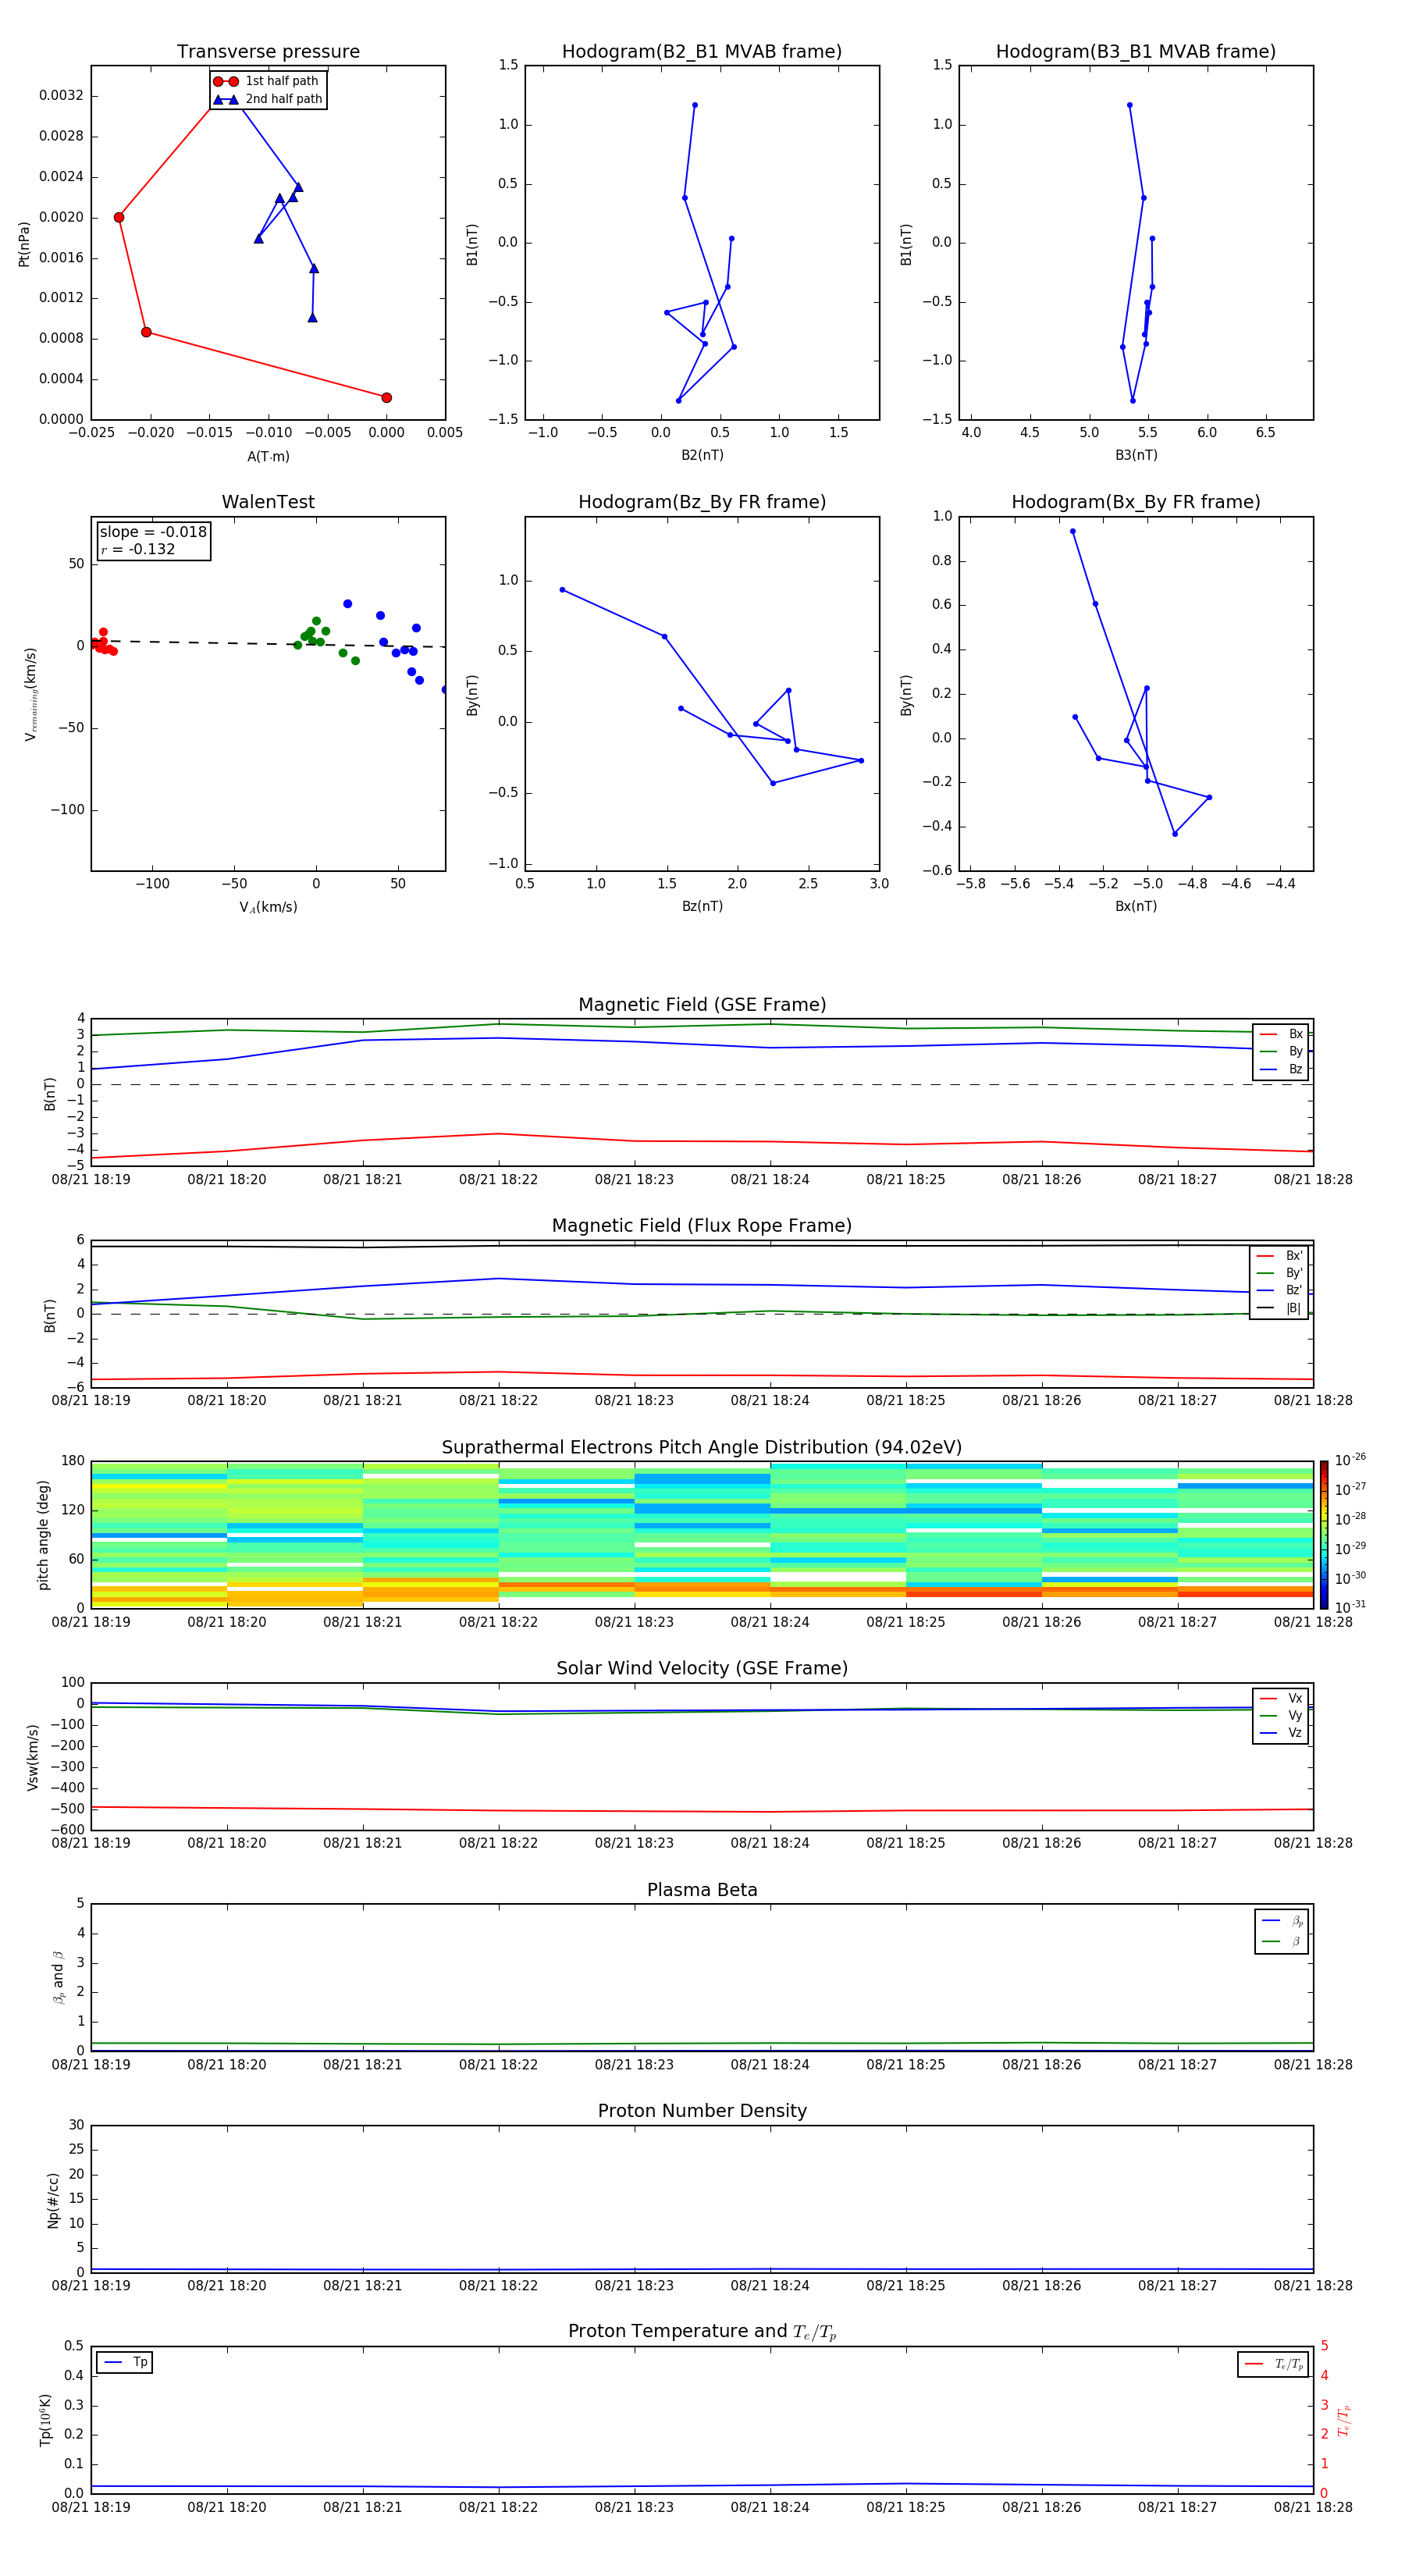1405x2576 pixels.
Task: Click 'Magnetic Field (Flux Rope Frame)' title
Action: tap(702, 1226)
